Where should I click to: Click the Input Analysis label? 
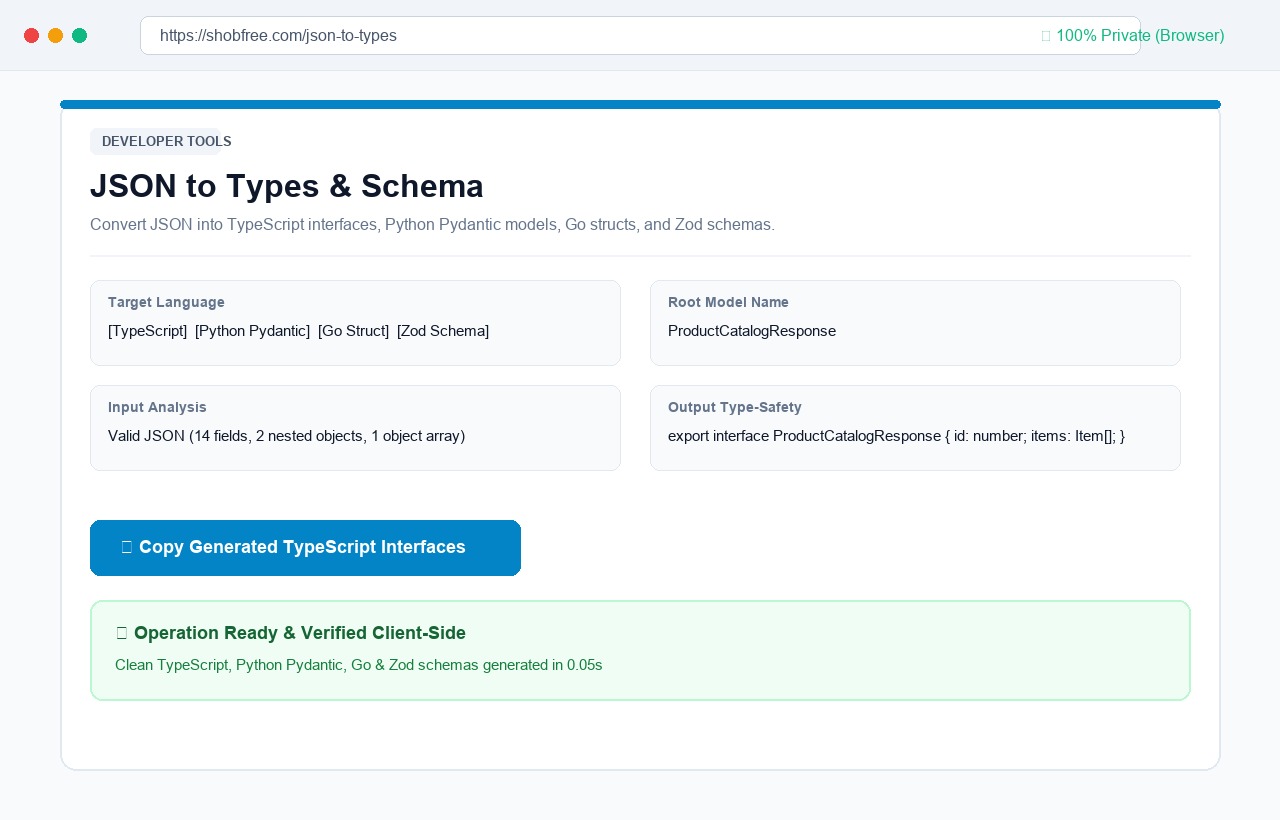click(x=157, y=407)
